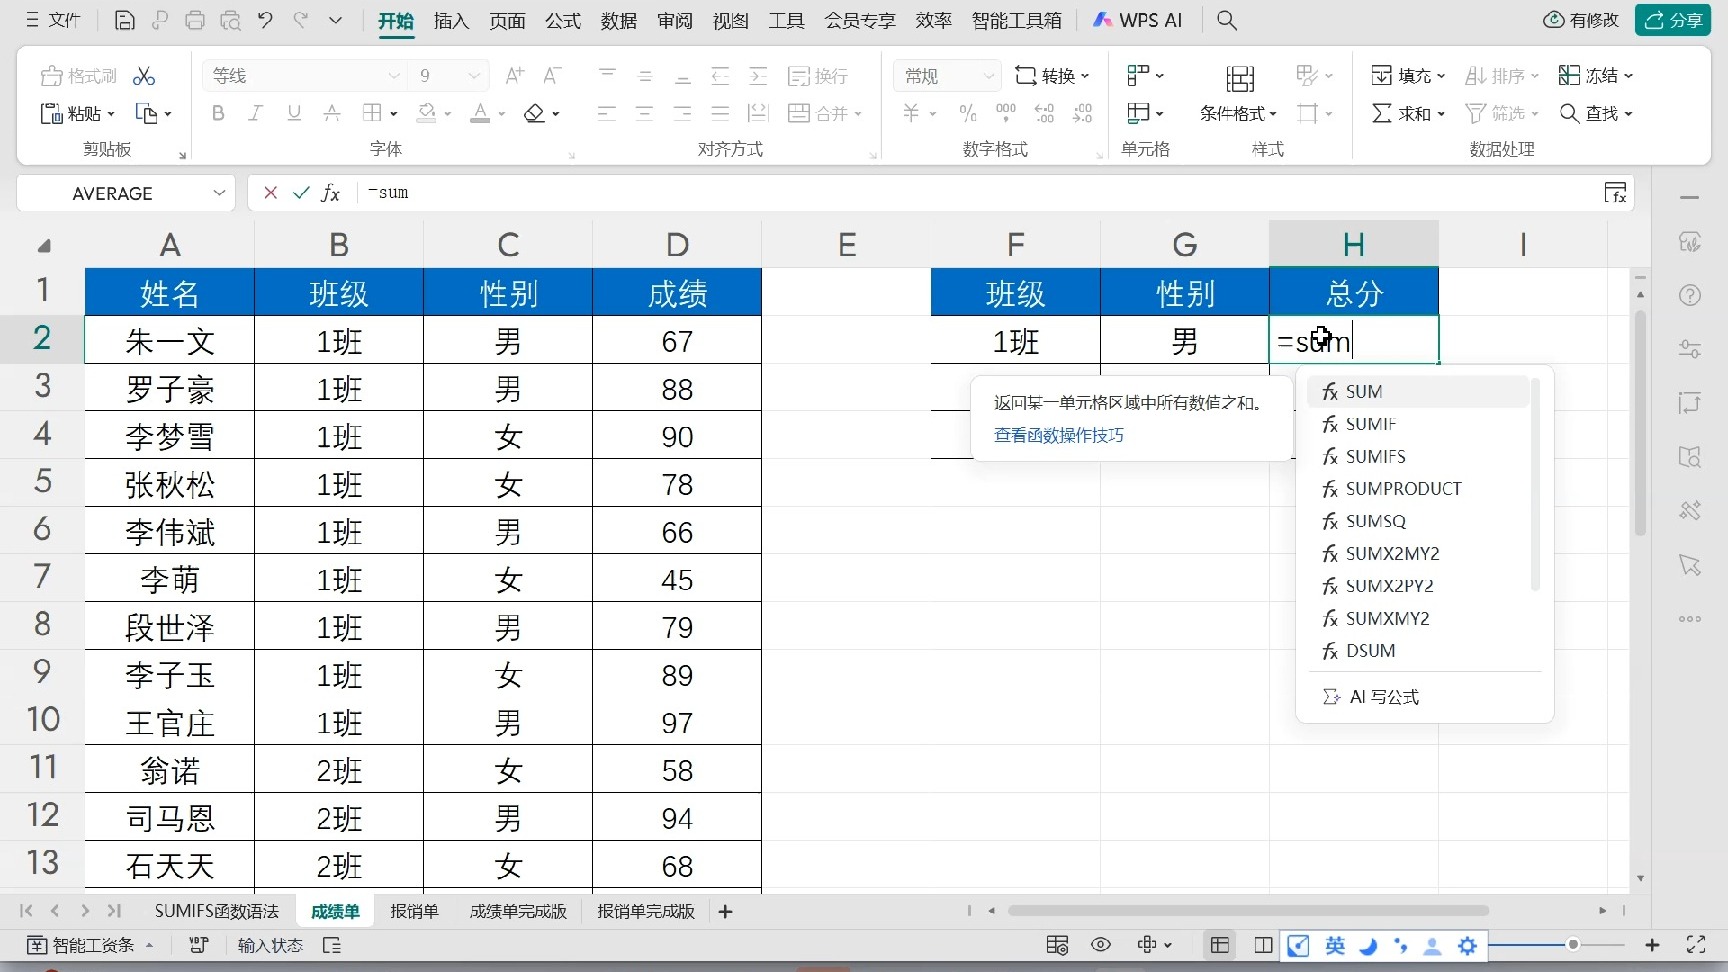The height and width of the screenshot is (972, 1728).
Task: Select normal view icon in status bar
Action: (1220, 944)
